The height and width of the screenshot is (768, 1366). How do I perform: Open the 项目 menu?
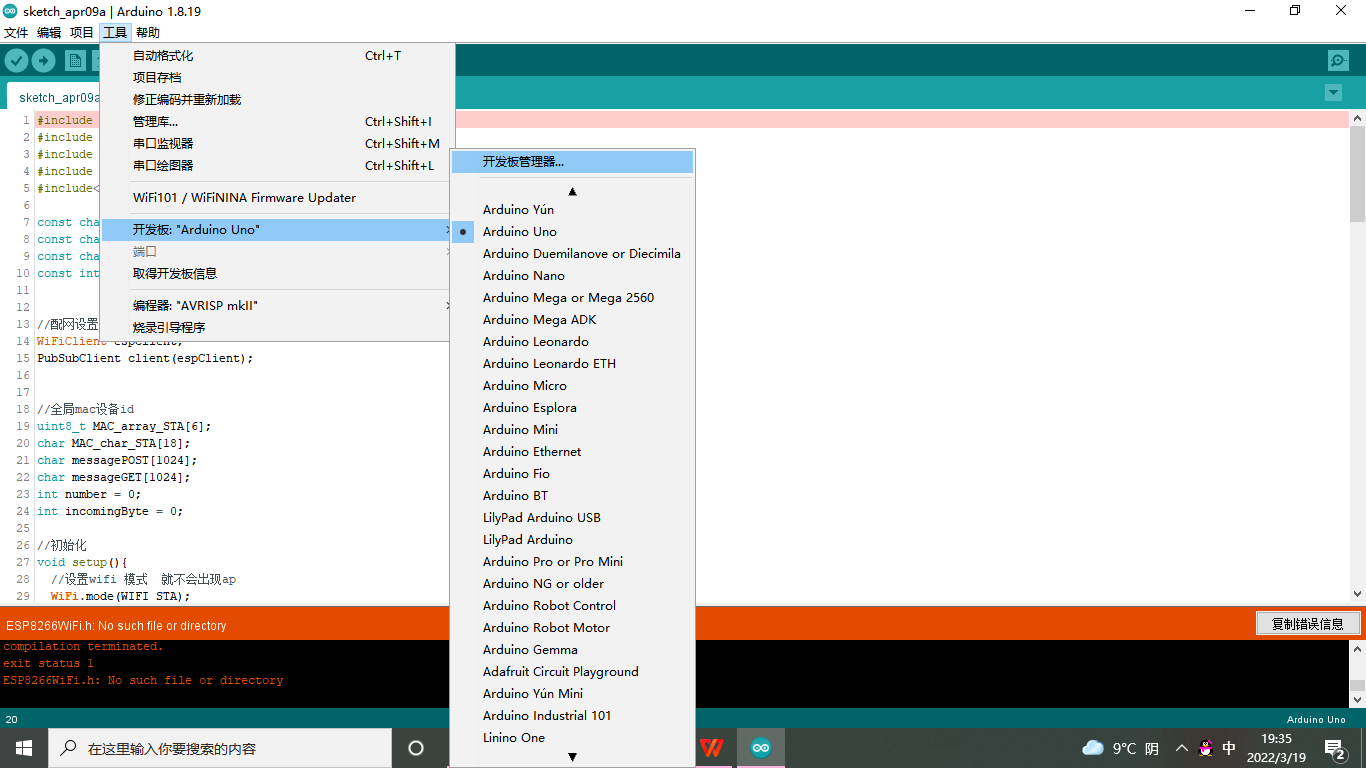[82, 32]
